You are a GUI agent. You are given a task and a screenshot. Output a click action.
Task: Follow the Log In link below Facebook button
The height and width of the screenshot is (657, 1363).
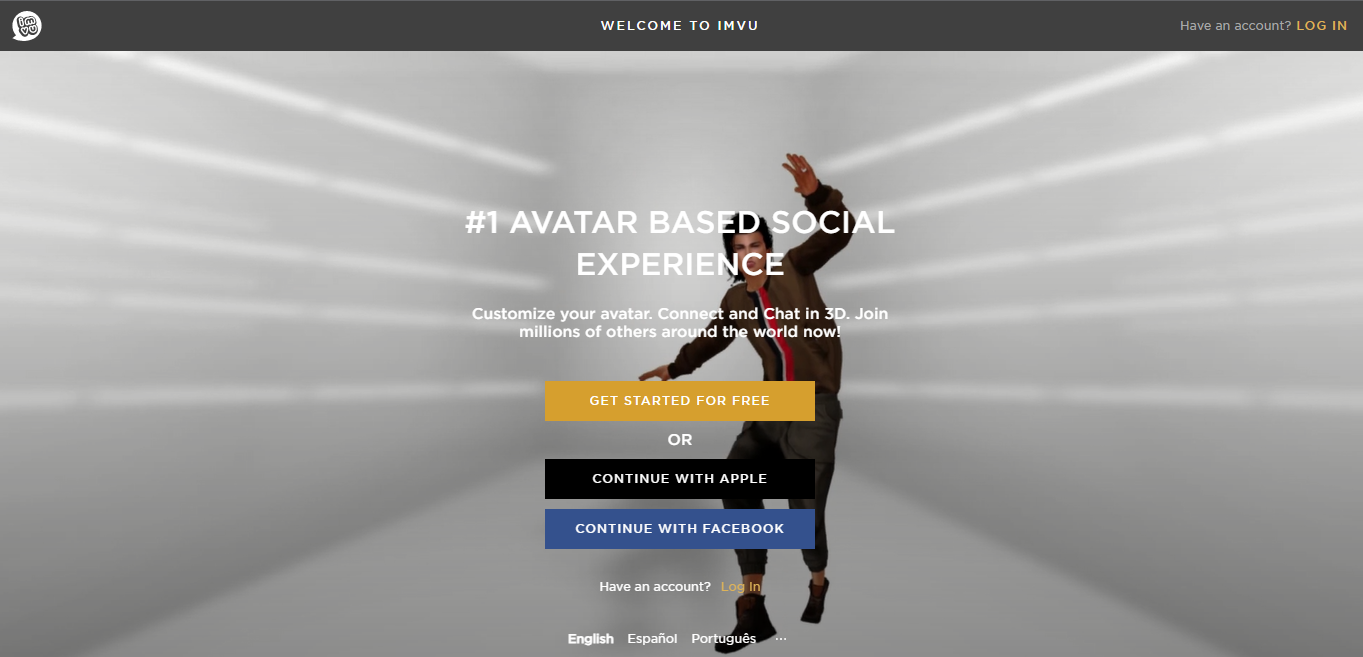(x=741, y=587)
